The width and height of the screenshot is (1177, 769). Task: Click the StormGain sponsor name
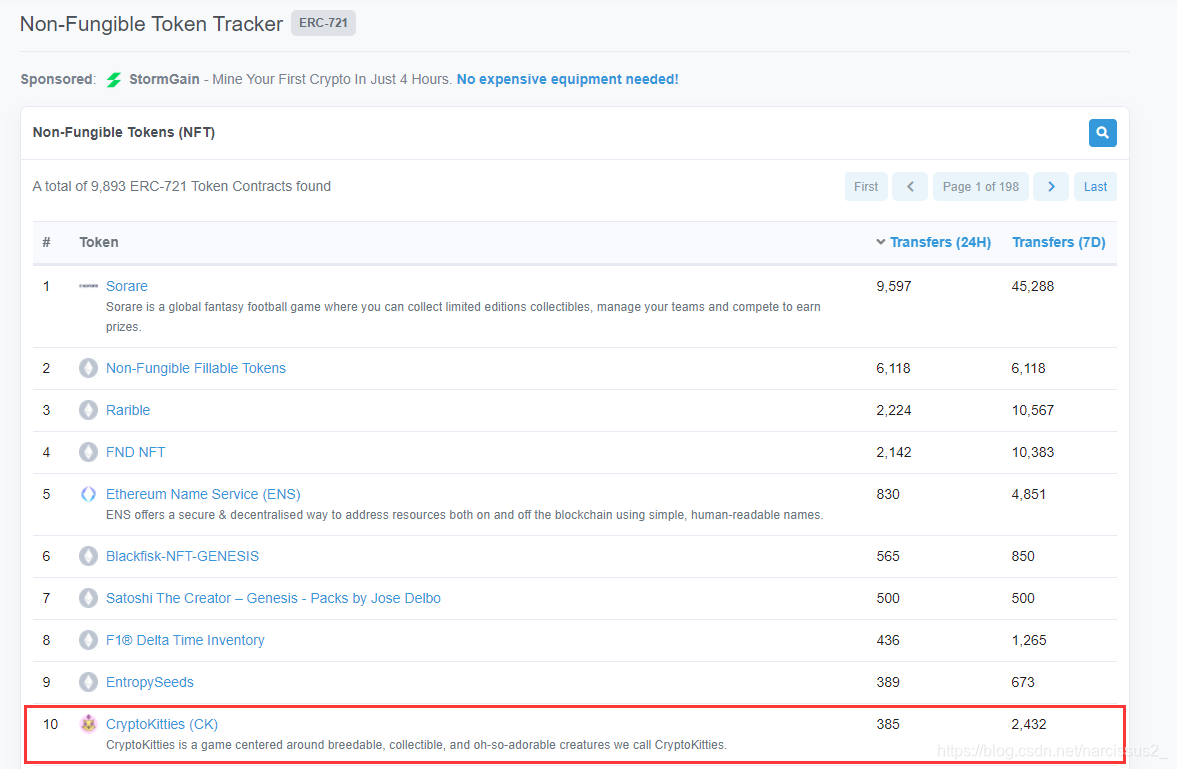[x=164, y=79]
